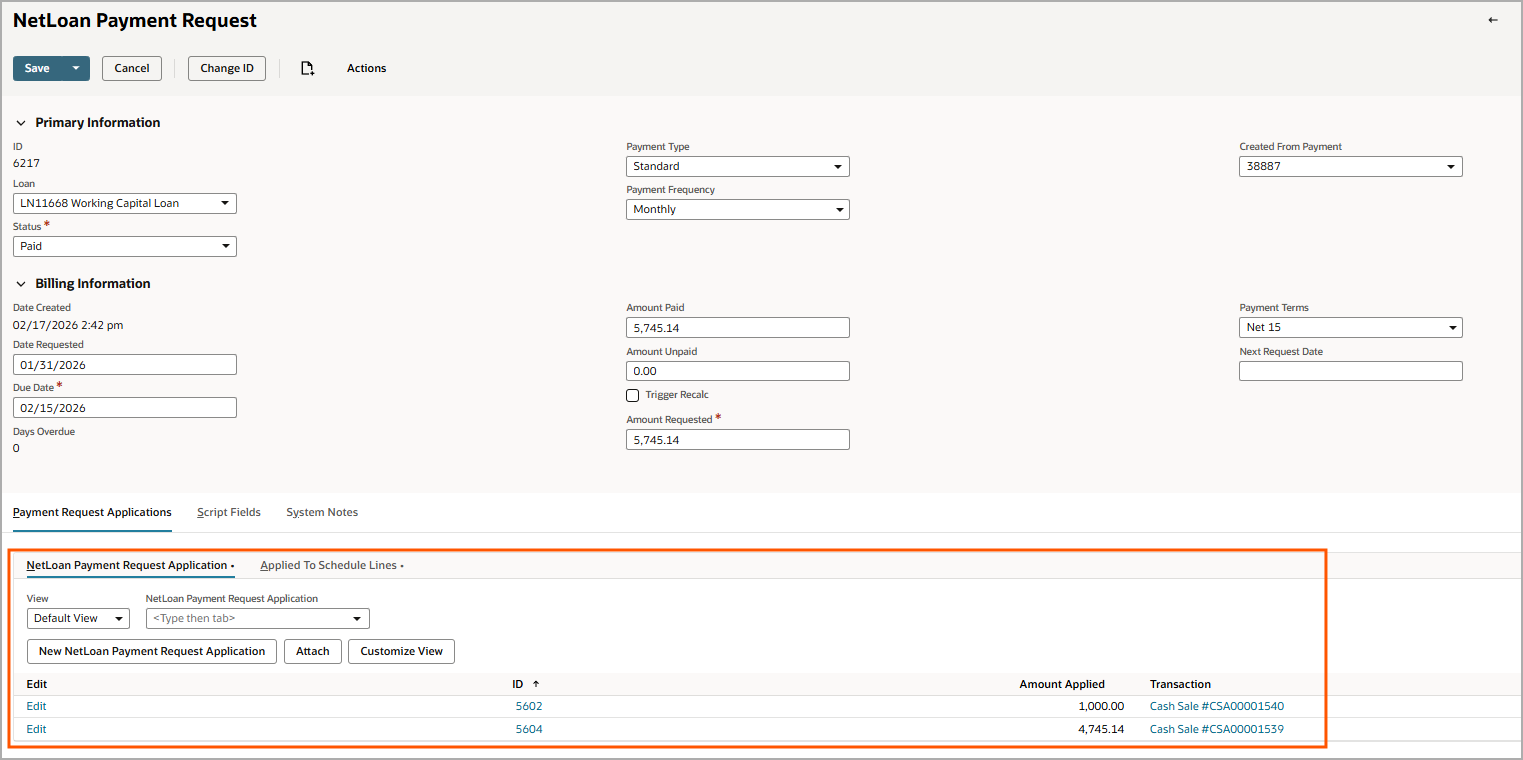Viewport: 1523px width, 760px height.
Task: Click the ID column sort arrow
Action: coord(536,685)
